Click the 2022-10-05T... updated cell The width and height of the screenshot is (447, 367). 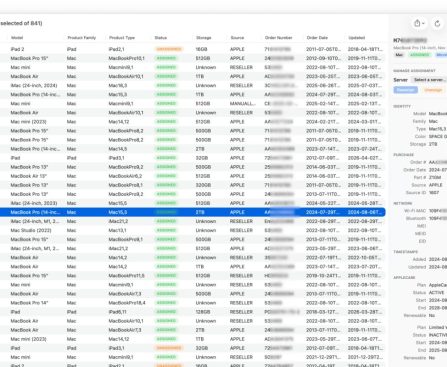(x=365, y=258)
